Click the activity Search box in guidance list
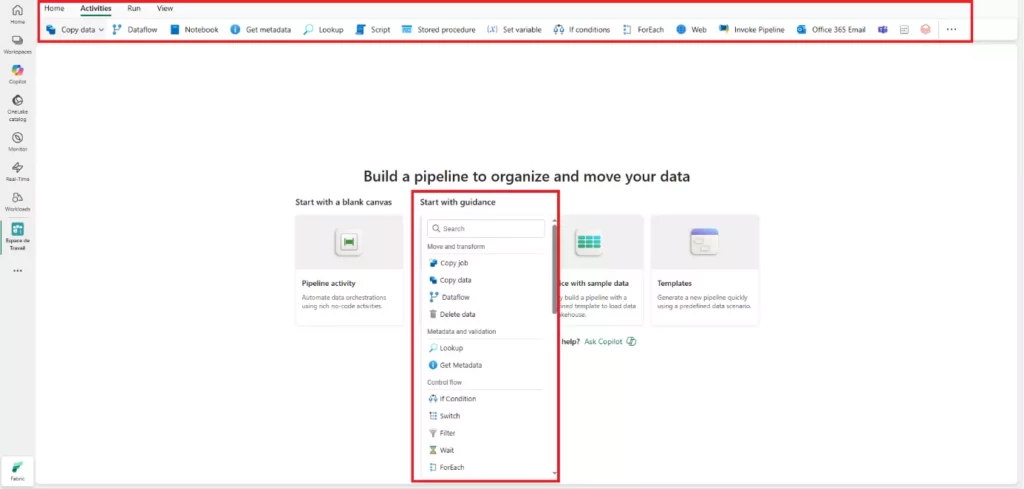The height and width of the screenshot is (489, 1024). coord(485,229)
